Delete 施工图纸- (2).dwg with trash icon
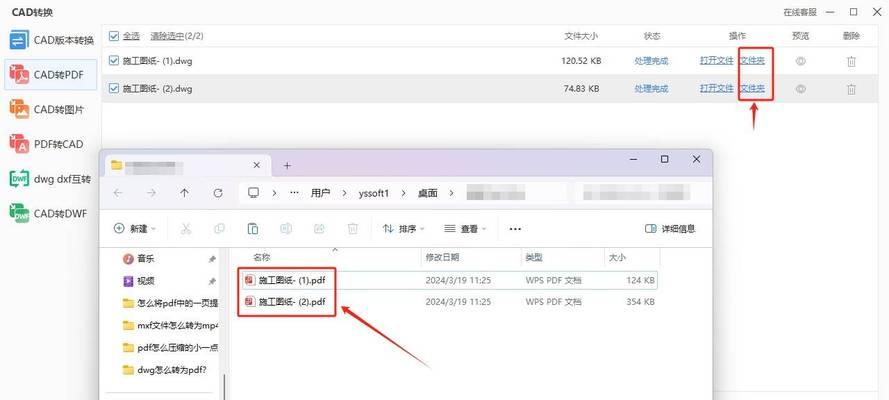889x400 pixels. 851,89
